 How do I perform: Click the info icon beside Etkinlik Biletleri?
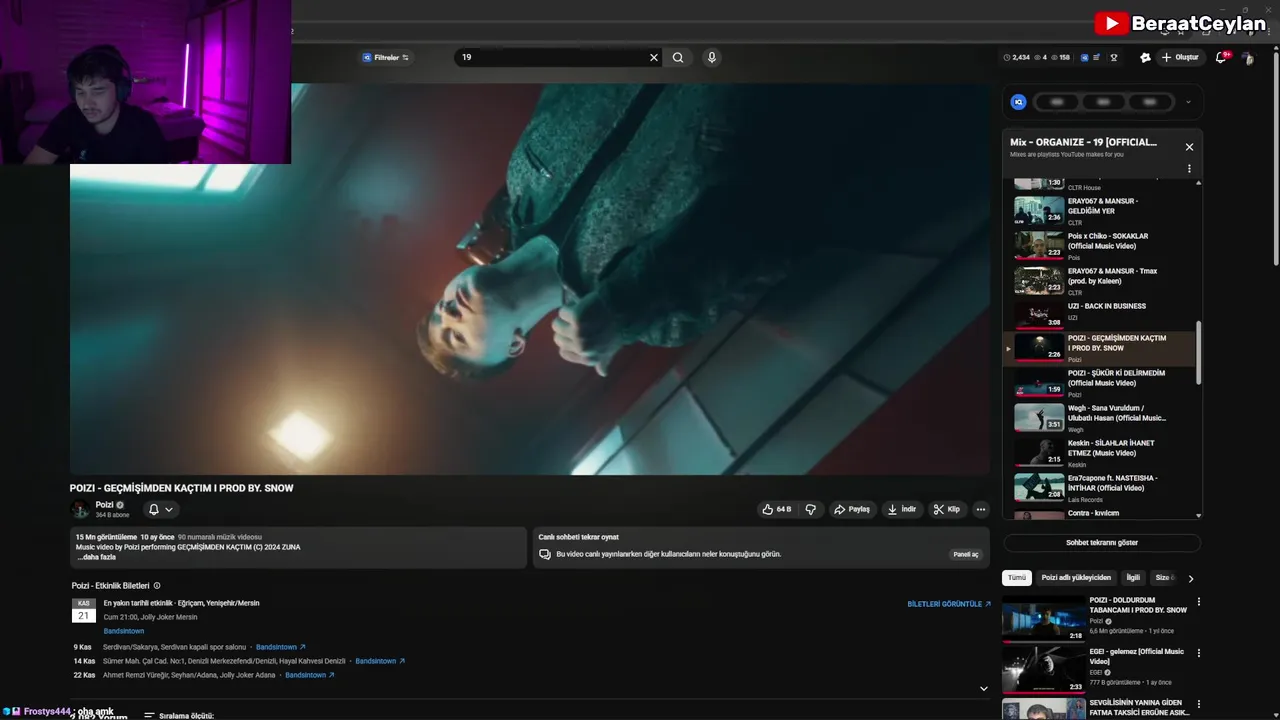[157, 586]
